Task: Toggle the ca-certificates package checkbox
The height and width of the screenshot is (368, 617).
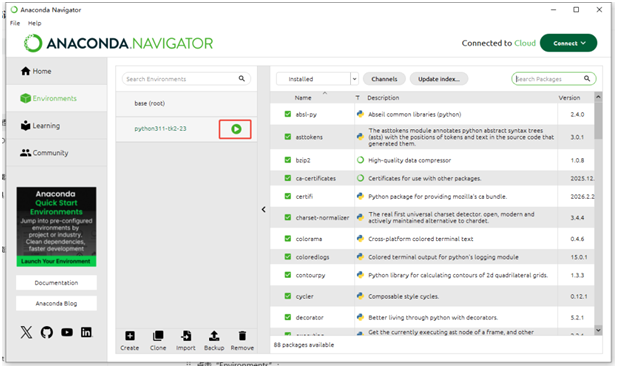Action: pos(288,178)
